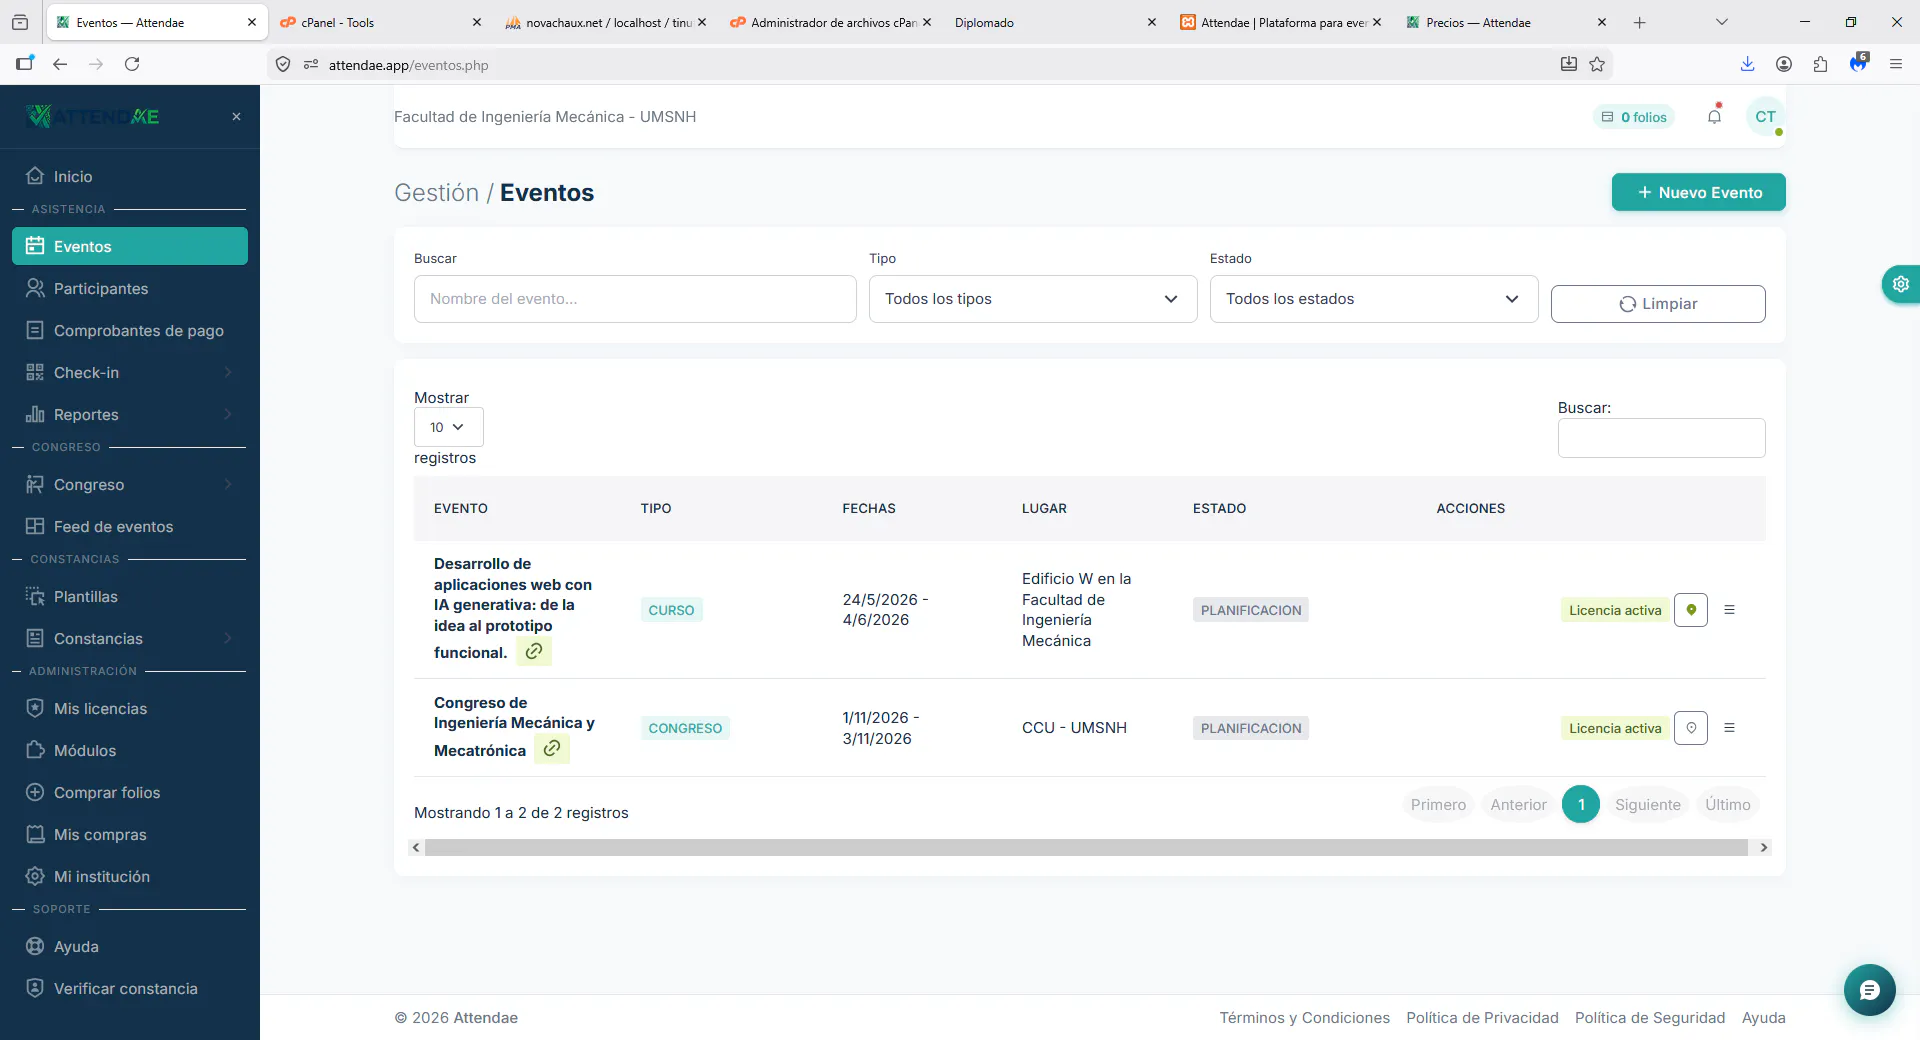Copy link icon for Desarrollo de aplicaciones event
The image size is (1920, 1040).
(x=534, y=651)
